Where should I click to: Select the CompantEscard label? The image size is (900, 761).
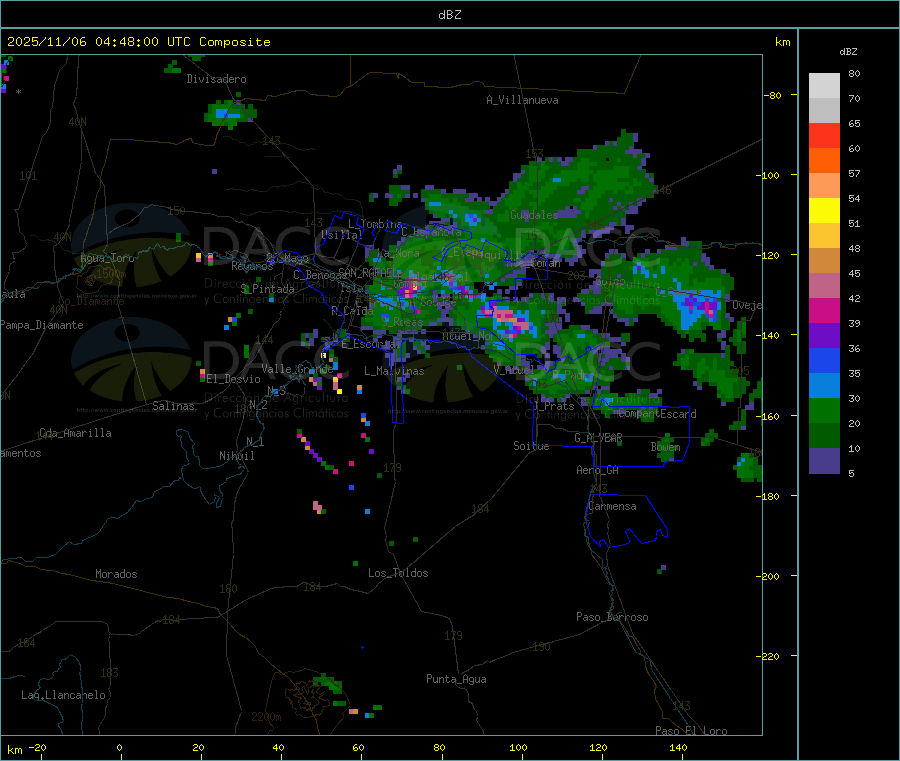tap(657, 414)
